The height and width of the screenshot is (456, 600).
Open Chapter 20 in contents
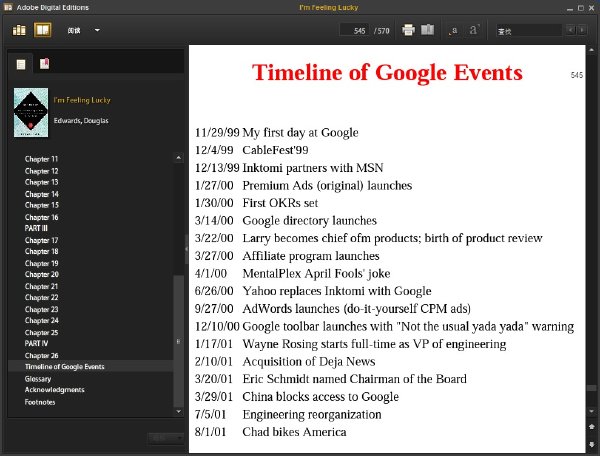(41, 275)
